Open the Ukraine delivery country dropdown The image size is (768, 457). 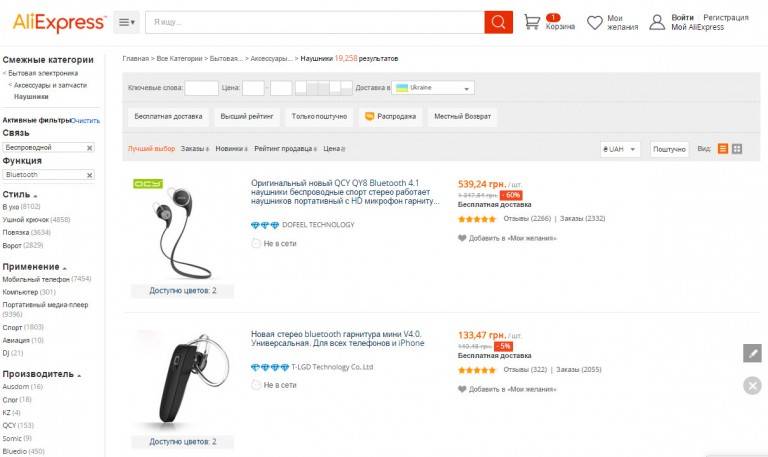(433, 88)
